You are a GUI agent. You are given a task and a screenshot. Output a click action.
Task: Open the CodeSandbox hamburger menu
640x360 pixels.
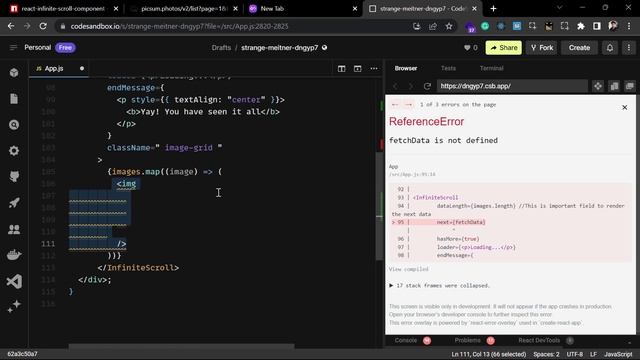coord(13,48)
